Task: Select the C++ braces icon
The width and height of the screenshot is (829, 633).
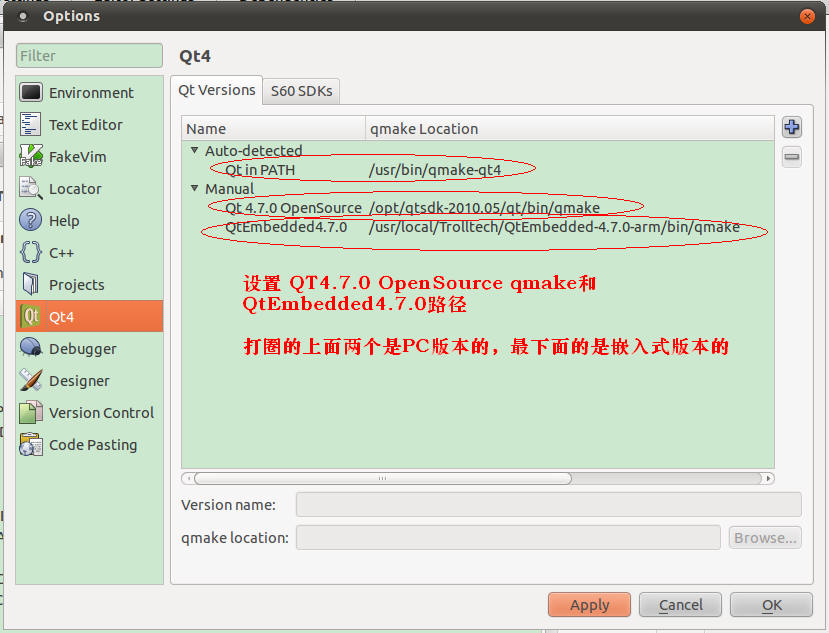Action: 31,252
